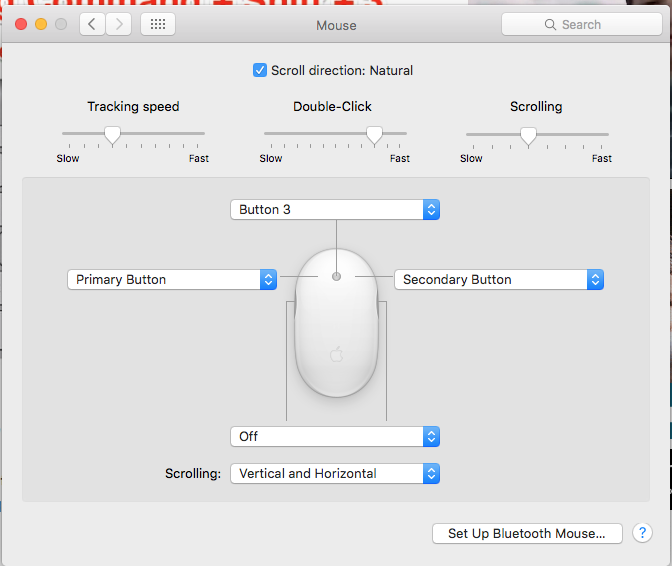Click the scroll ball on mouse image

click(336, 276)
